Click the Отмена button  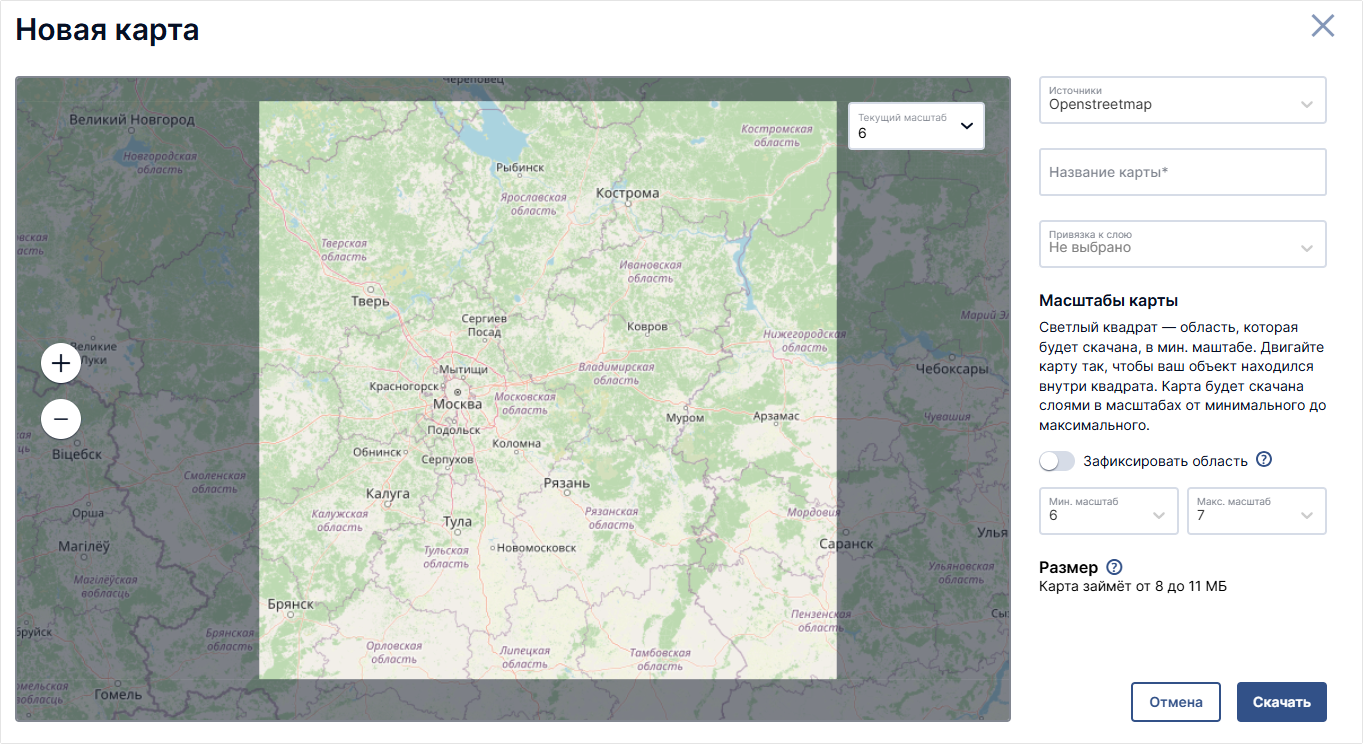click(1176, 702)
